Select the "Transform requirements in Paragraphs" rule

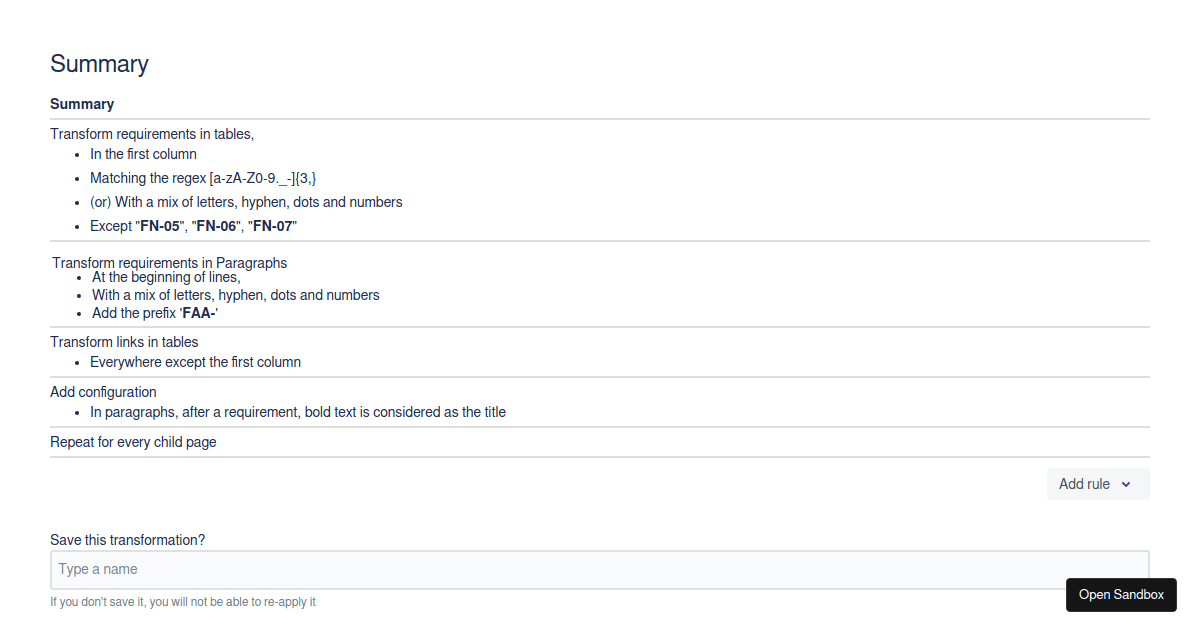170,263
